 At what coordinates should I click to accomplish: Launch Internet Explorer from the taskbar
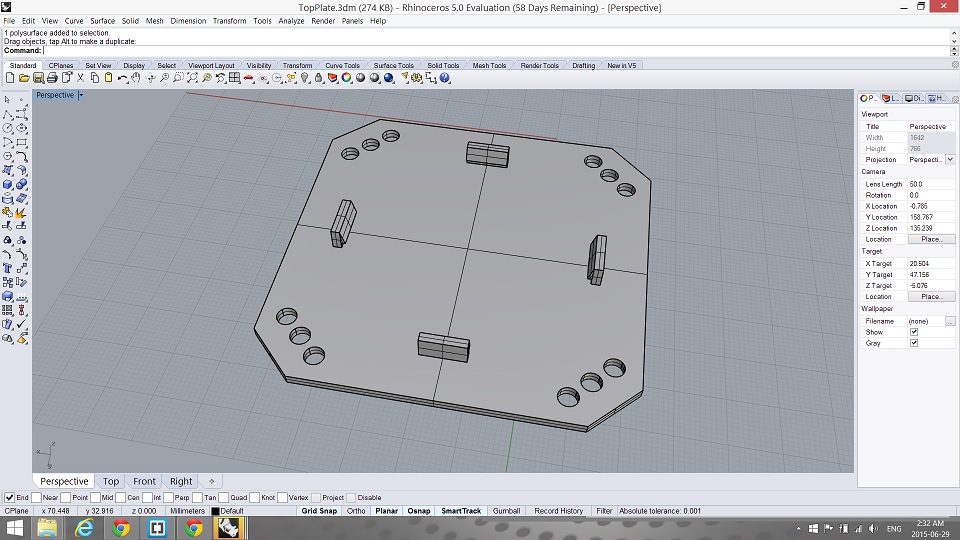click(85, 528)
